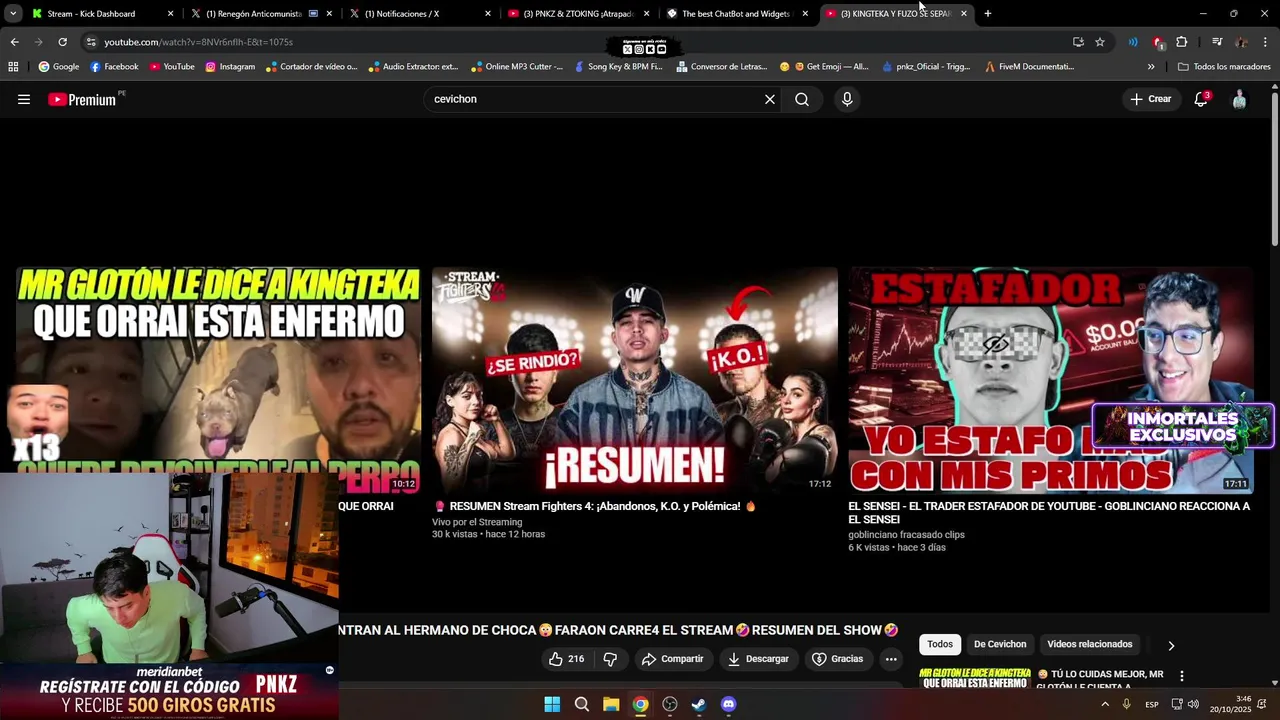This screenshot has width=1280, height=720.
Task: Open Instagram bookmark
Action: tap(230, 67)
